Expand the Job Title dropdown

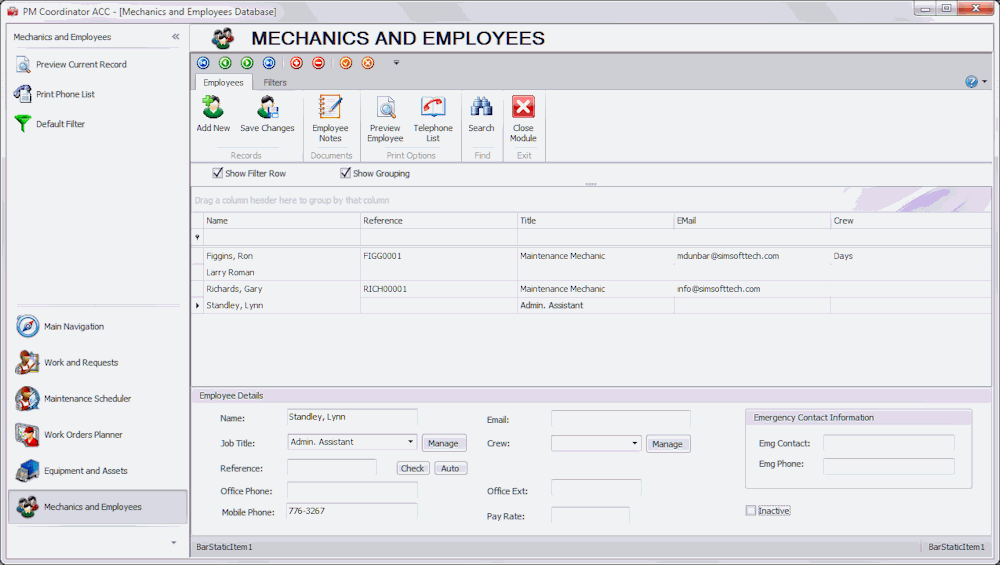pos(411,442)
